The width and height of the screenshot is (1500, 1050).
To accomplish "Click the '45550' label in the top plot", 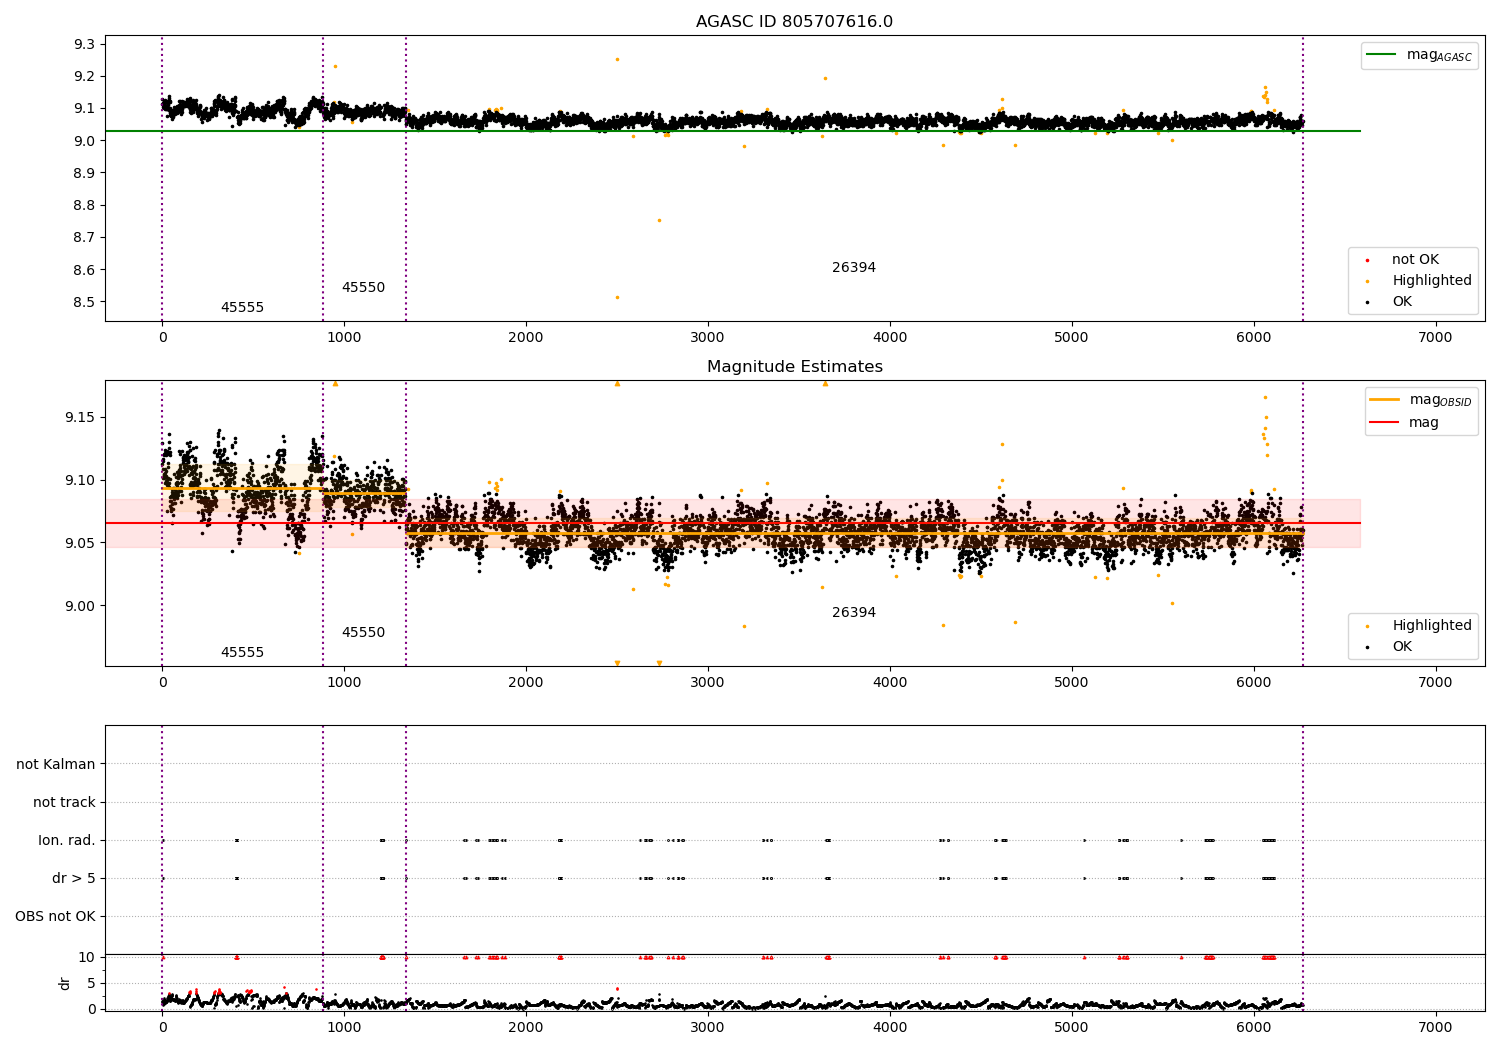I will pyautogui.click(x=363, y=288).
